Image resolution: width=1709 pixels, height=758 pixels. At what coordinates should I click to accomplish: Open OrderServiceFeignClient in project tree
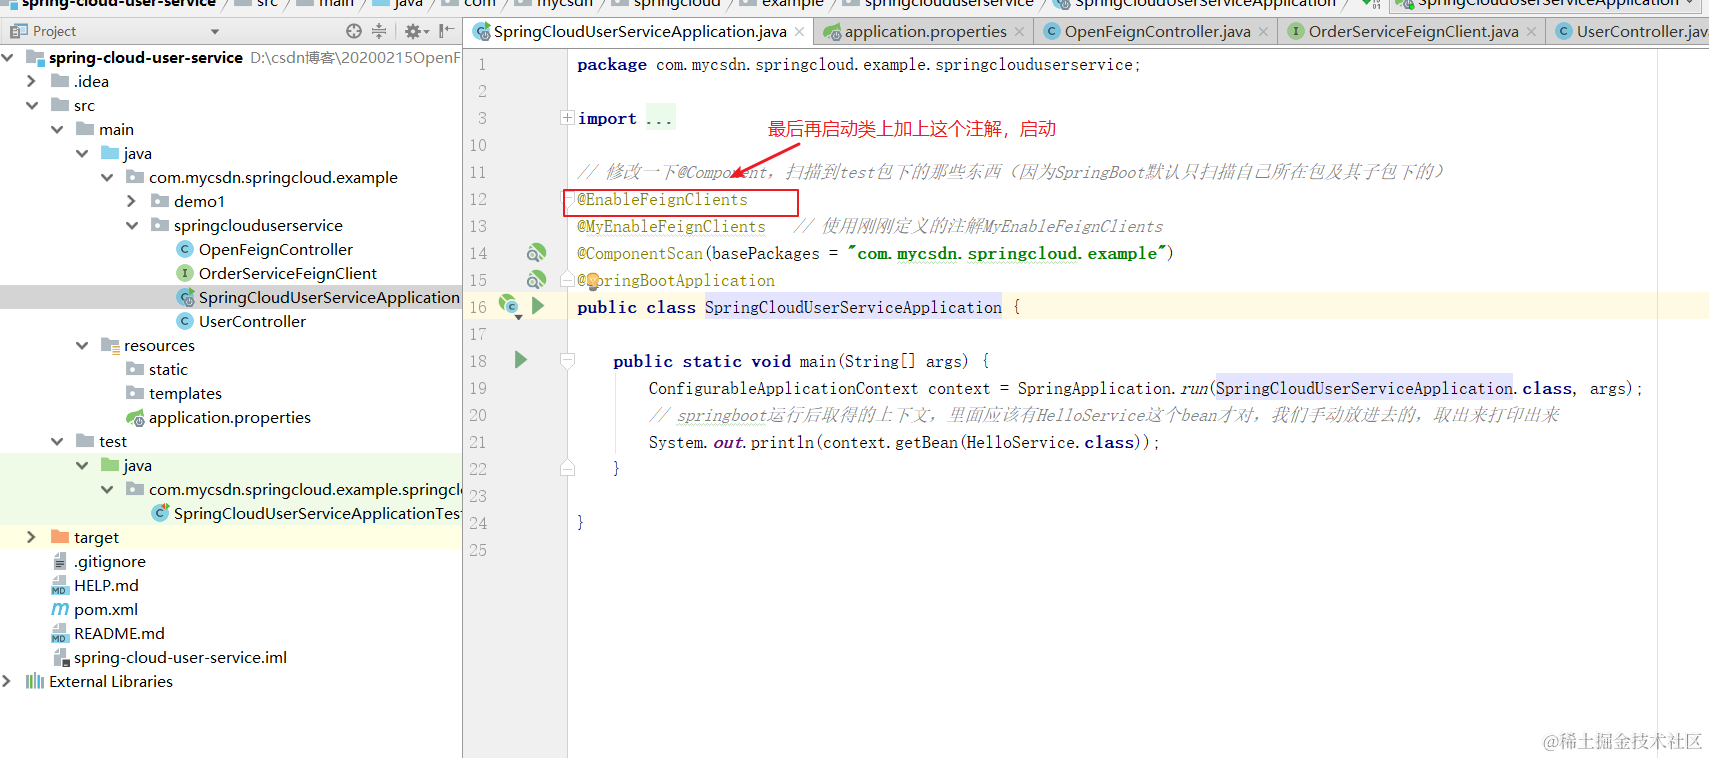[x=287, y=273]
